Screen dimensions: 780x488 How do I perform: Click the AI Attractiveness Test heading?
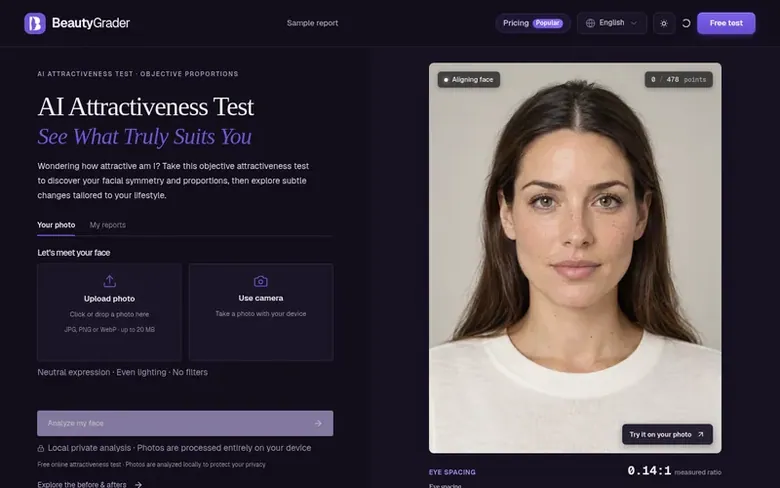146,106
